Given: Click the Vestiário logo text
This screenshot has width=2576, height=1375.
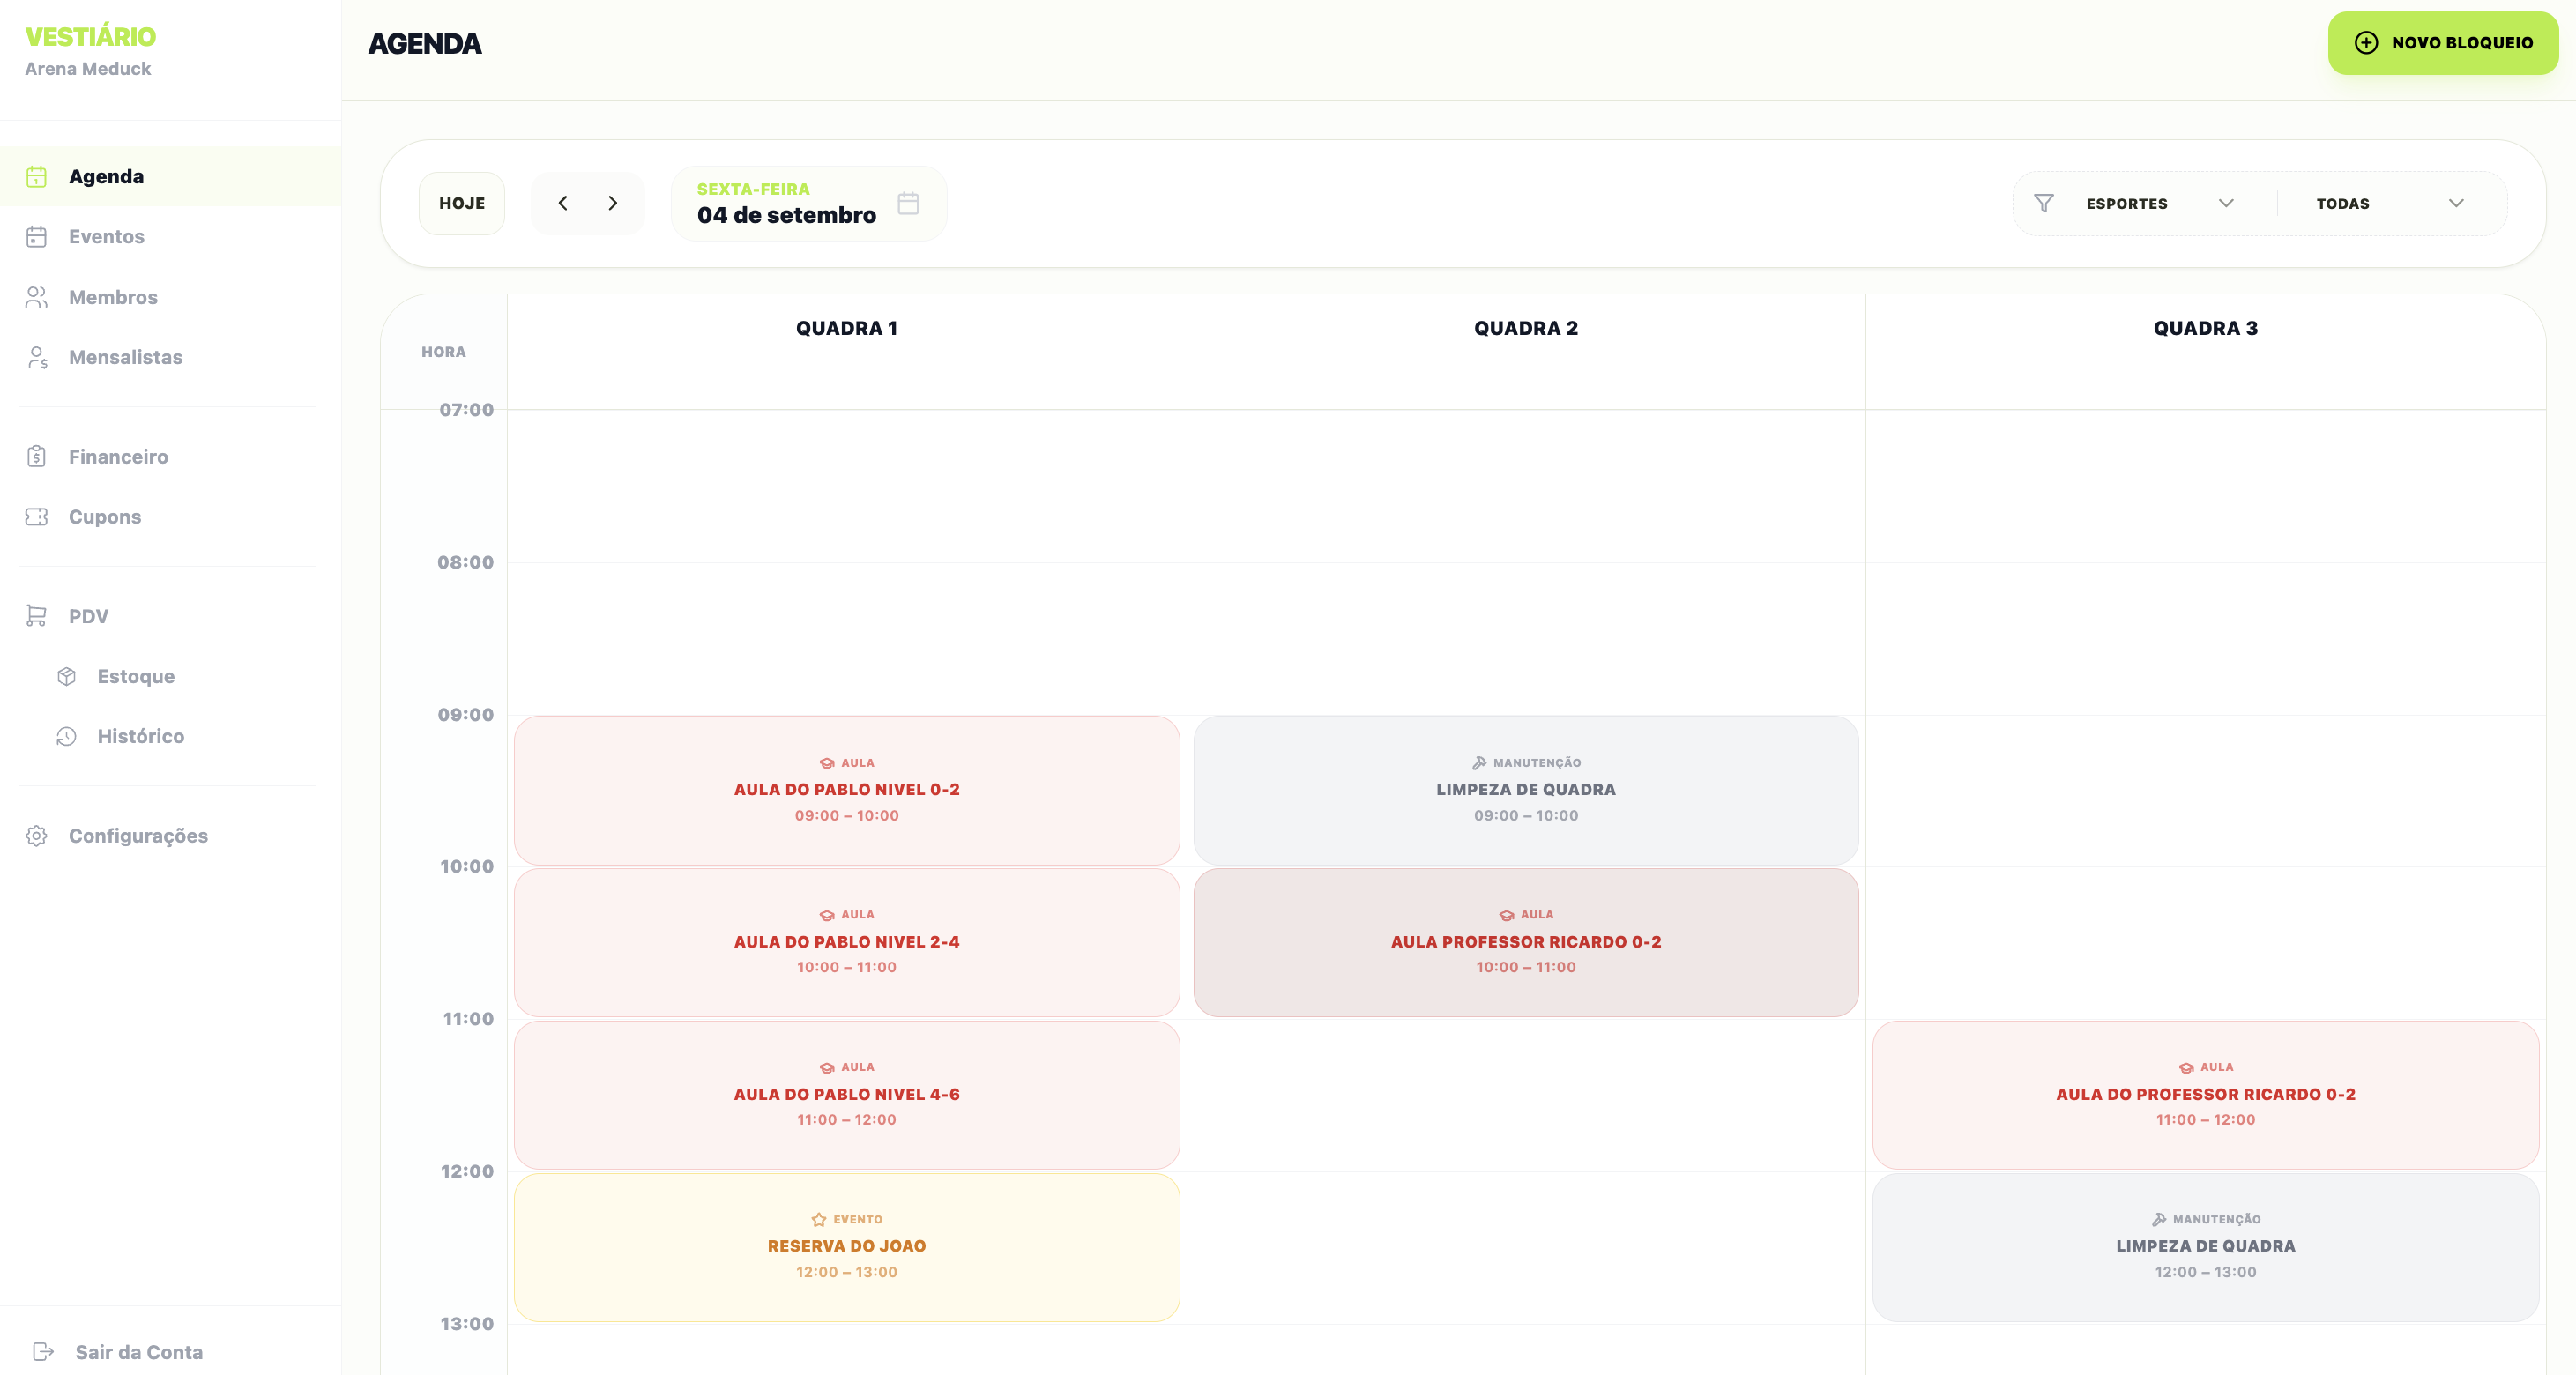Looking at the screenshot, I should [x=90, y=37].
